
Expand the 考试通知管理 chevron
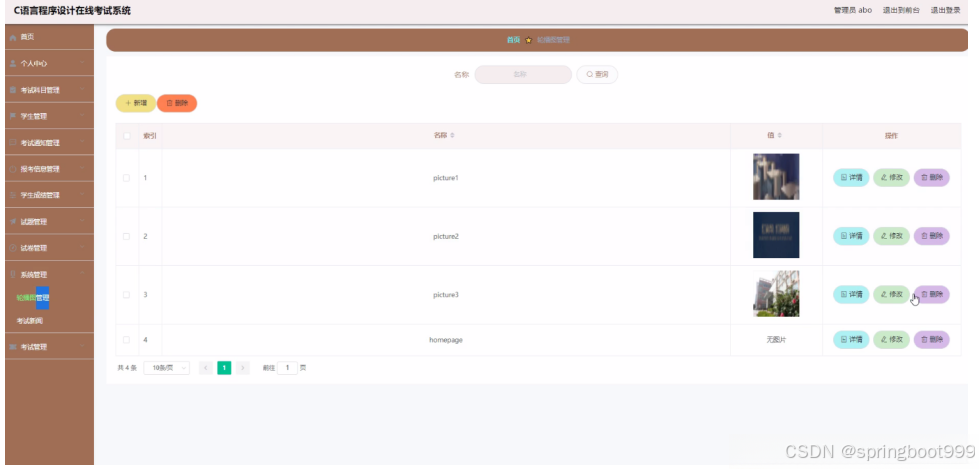pyautogui.click(x=82, y=142)
